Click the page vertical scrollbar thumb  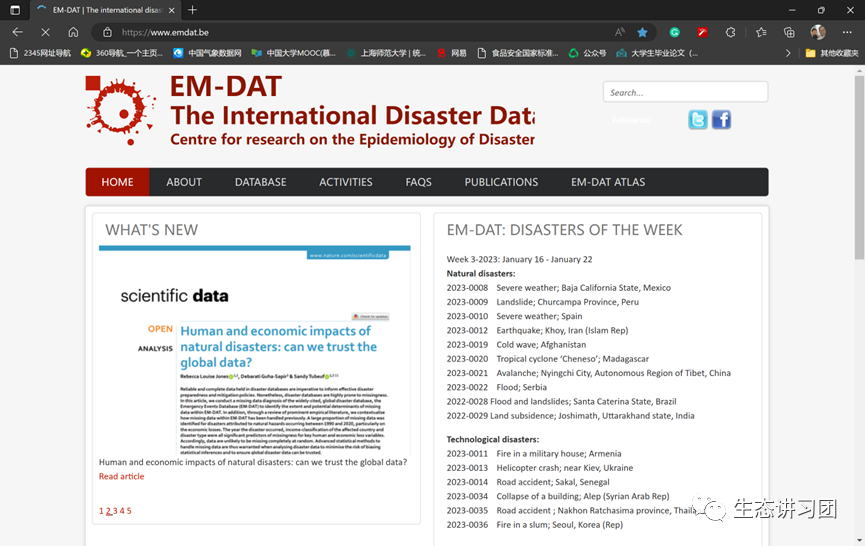click(859, 167)
